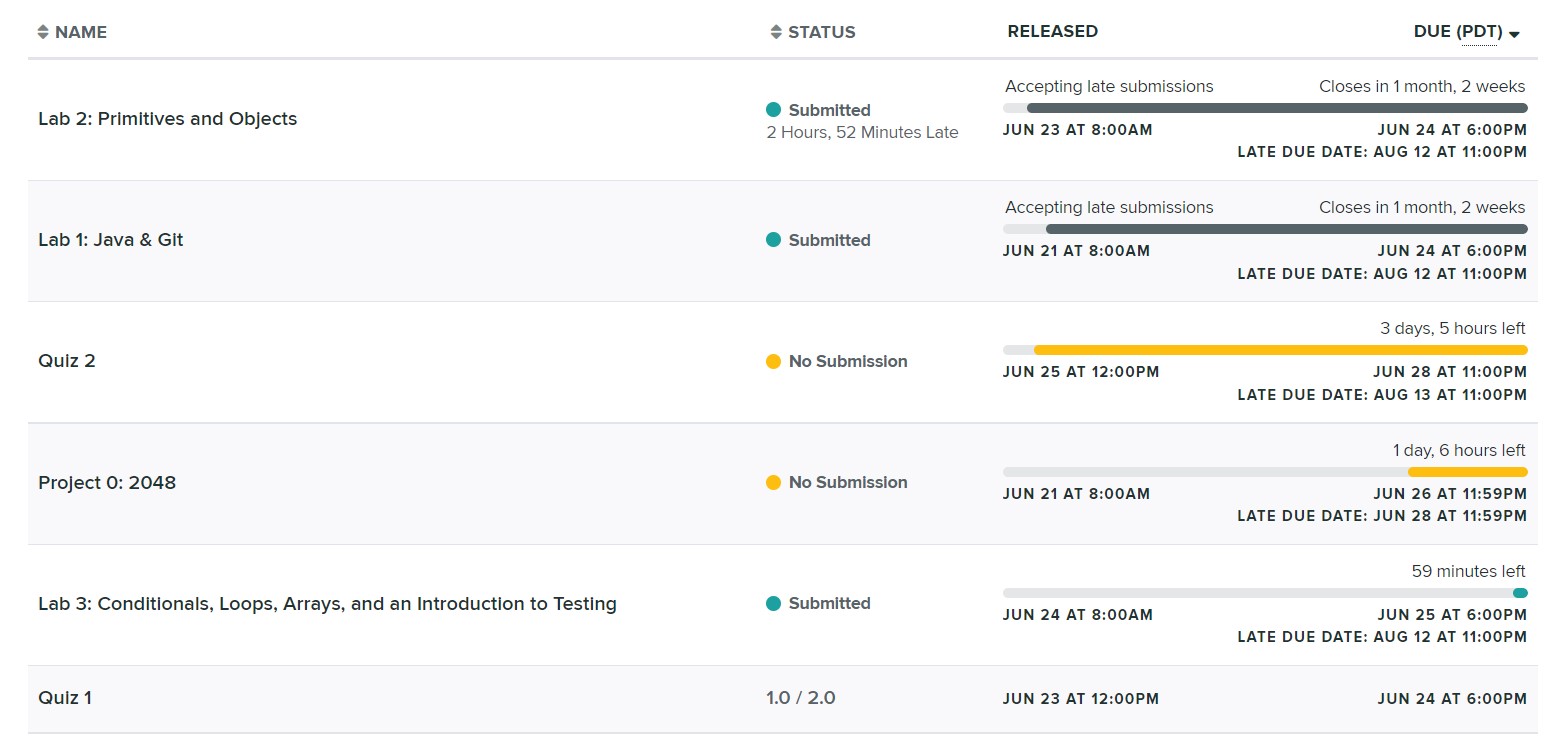This screenshot has width=1560, height=745.
Task: Open the Quiz 2 assignment
Action: [67, 361]
